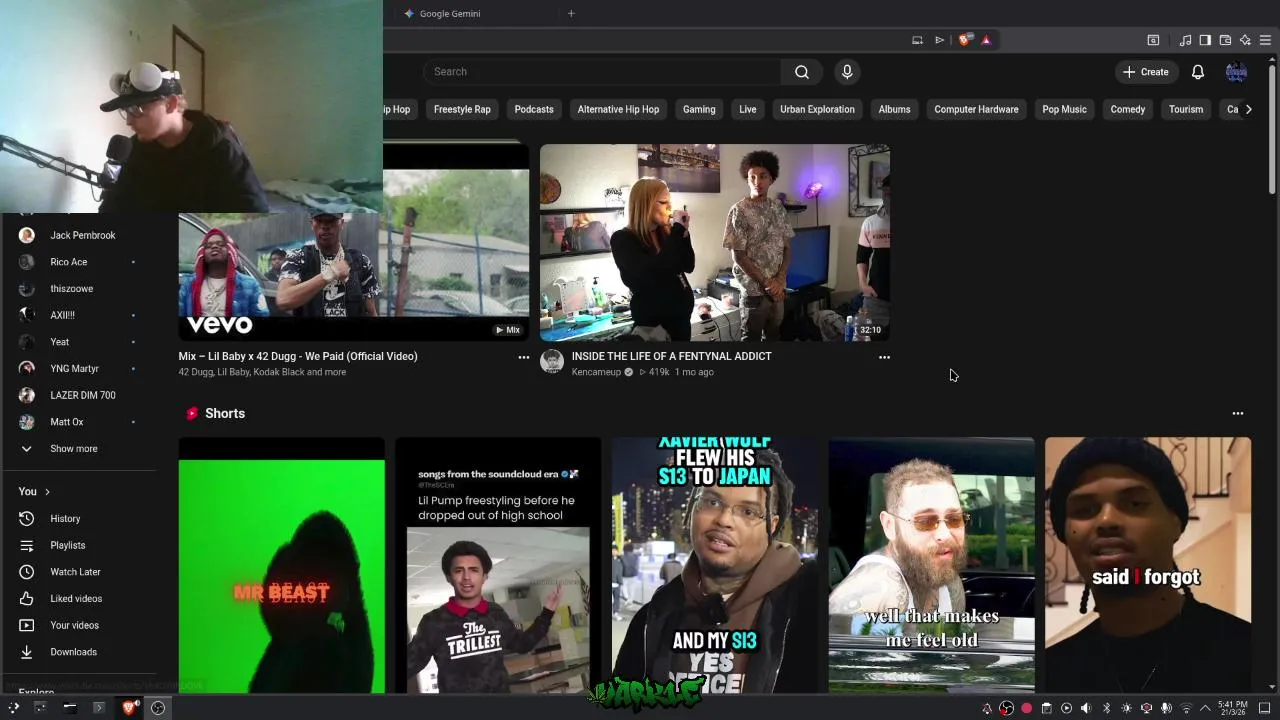Screen dimensions: 1280x720
Task: Open Liked videos in the sidebar
Action: point(79,599)
